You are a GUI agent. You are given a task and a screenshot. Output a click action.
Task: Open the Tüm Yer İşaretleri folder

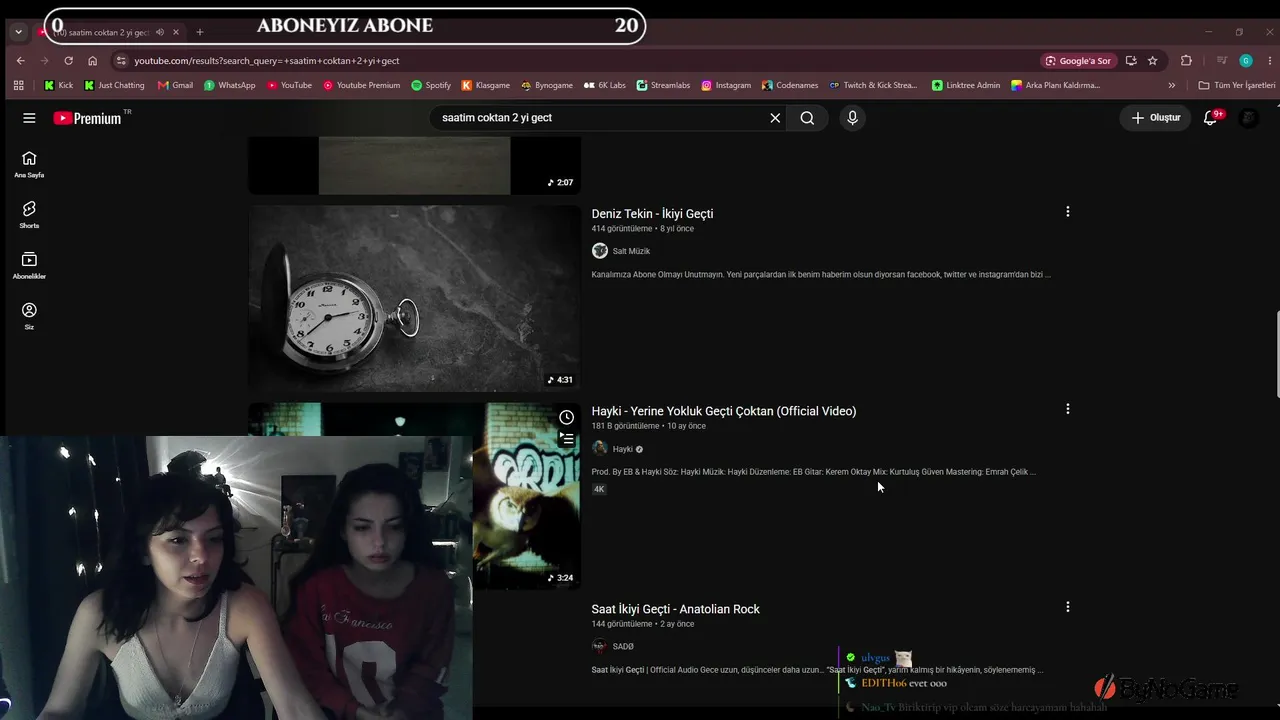(x=1237, y=85)
